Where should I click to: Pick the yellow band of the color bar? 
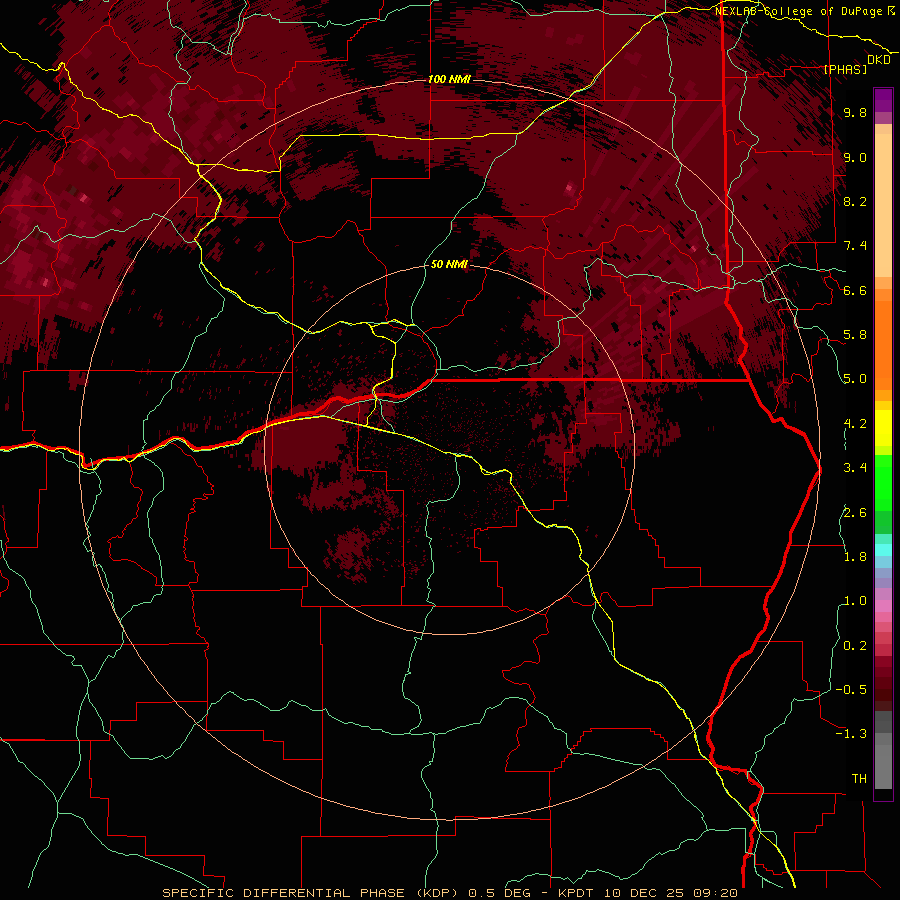tap(883, 428)
